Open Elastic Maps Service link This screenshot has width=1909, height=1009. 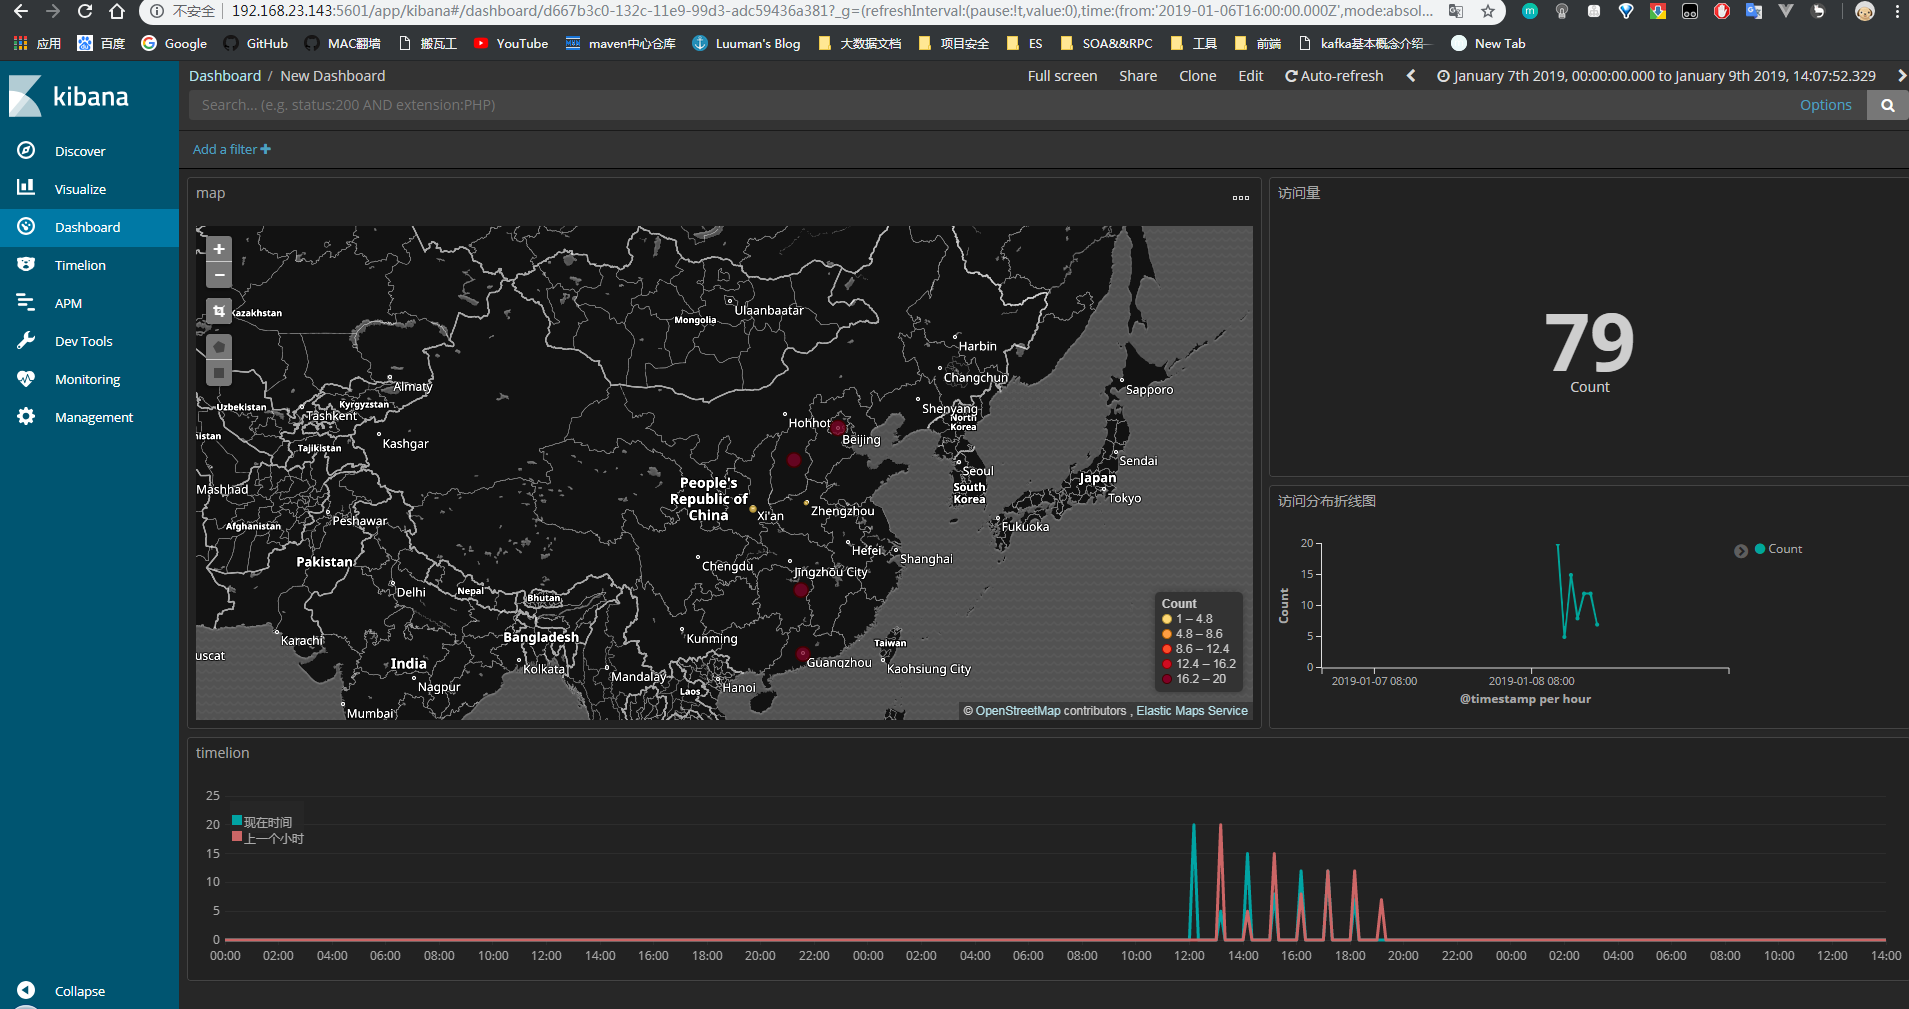[x=1192, y=711]
